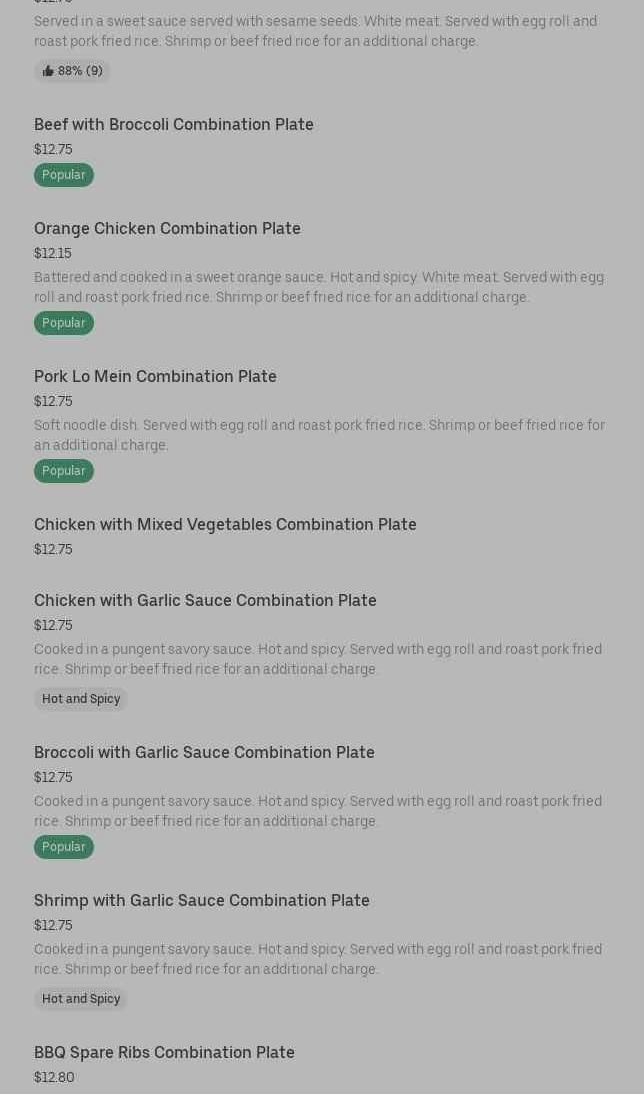
Task: Click the sesame seeds sweet sauce description
Action: click(x=315, y=31)
